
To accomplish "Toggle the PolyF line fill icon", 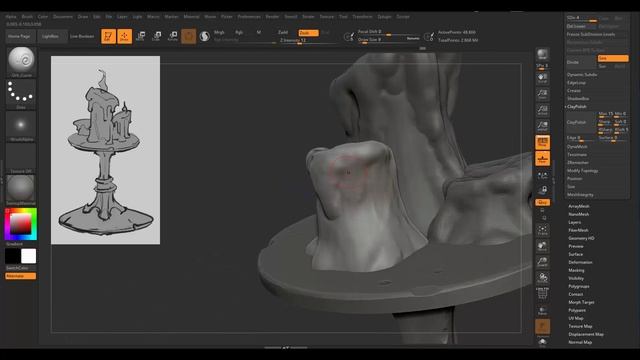I will coord(542,294).
